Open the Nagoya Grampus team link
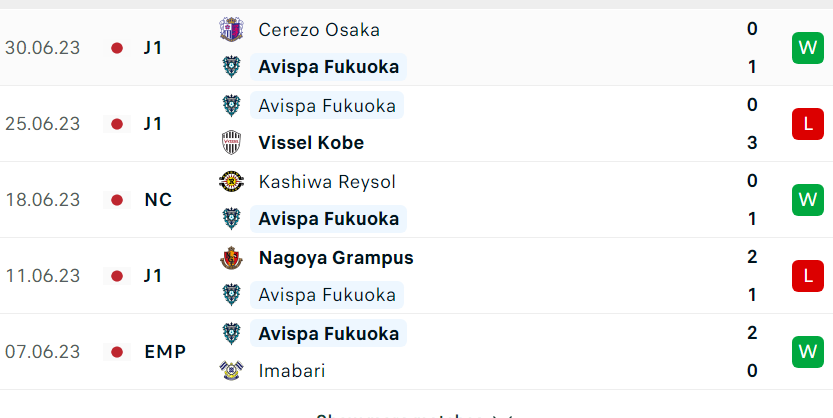Screen dimensions: 833x418 336,258
